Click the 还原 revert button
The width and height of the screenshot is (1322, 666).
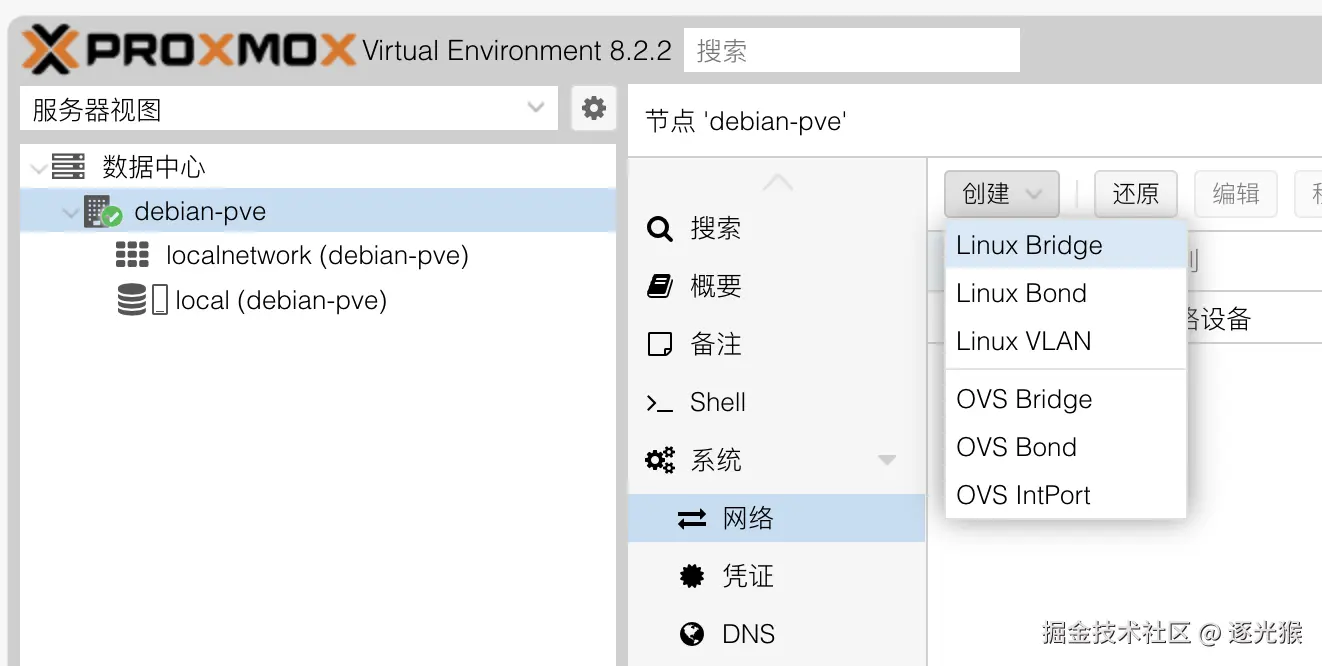1135,194
